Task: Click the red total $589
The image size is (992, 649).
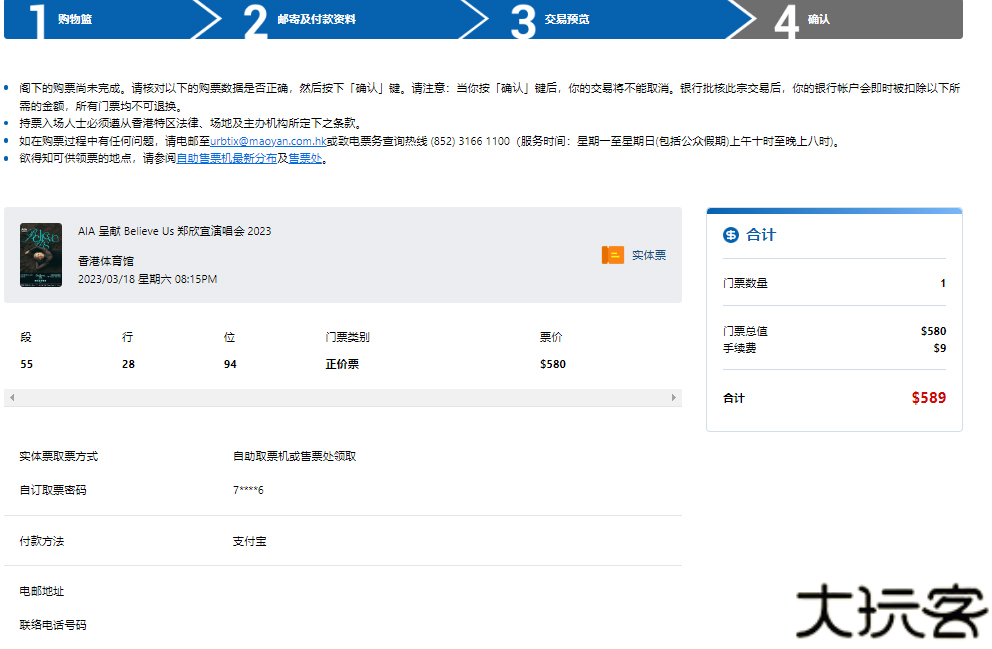Action: coord(929,397)
